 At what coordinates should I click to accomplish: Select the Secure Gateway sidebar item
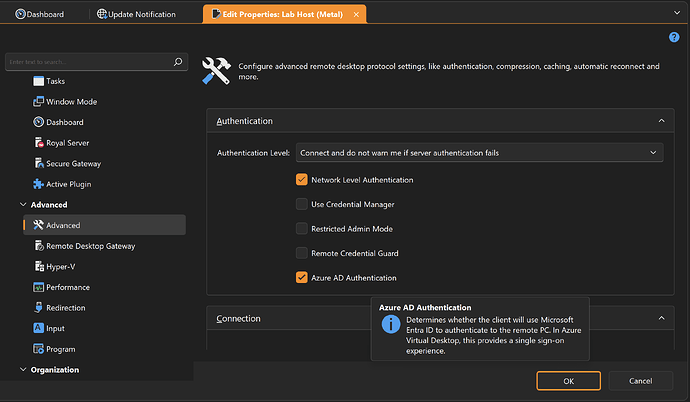(x=73, y=163)
